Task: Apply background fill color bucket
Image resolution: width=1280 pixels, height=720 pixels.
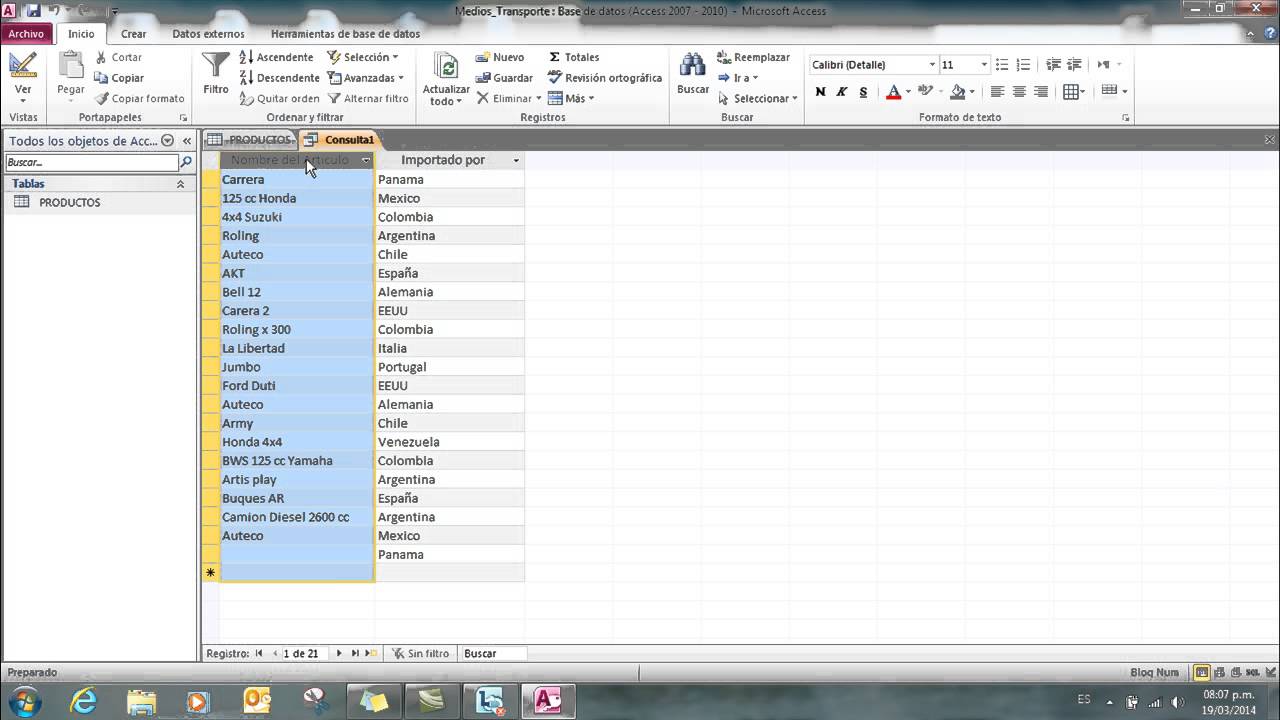Action: tap(957, 92)
